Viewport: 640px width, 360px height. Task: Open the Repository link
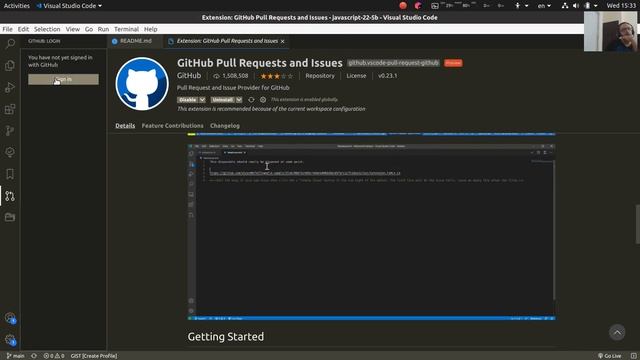click(320, 76)
